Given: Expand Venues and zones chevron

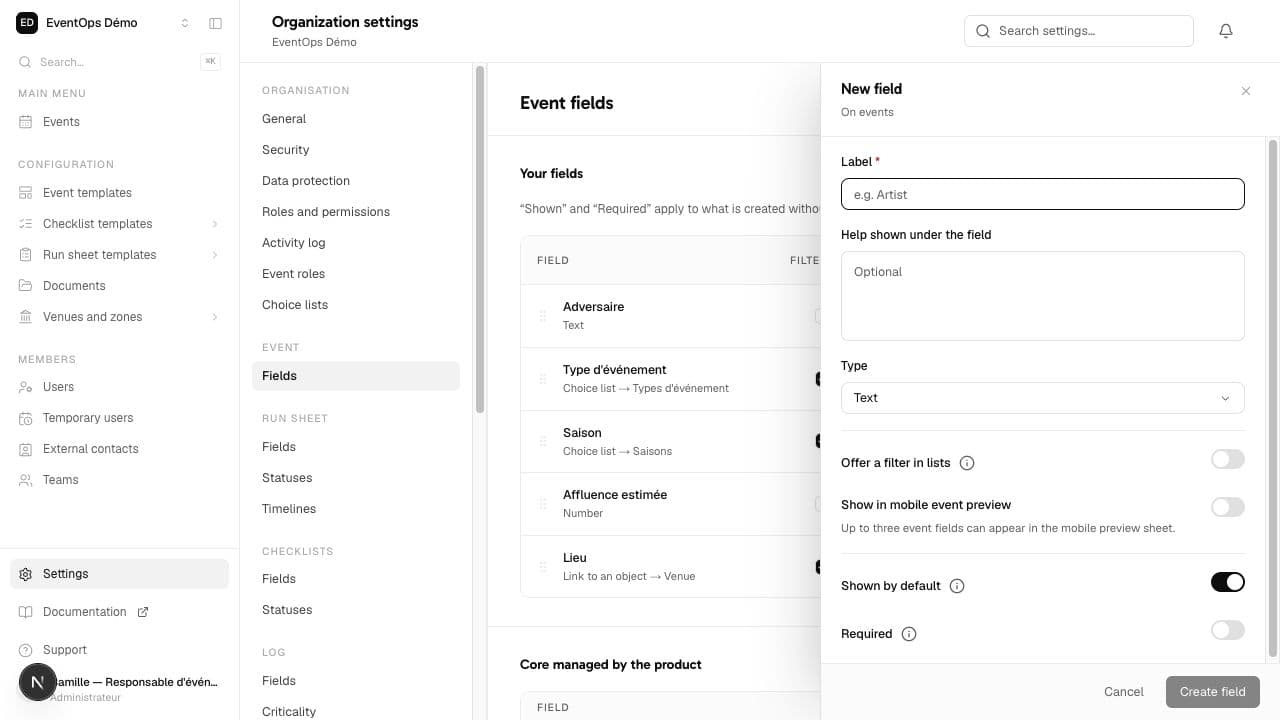Looking at the screenshot, I should [215, 317].
